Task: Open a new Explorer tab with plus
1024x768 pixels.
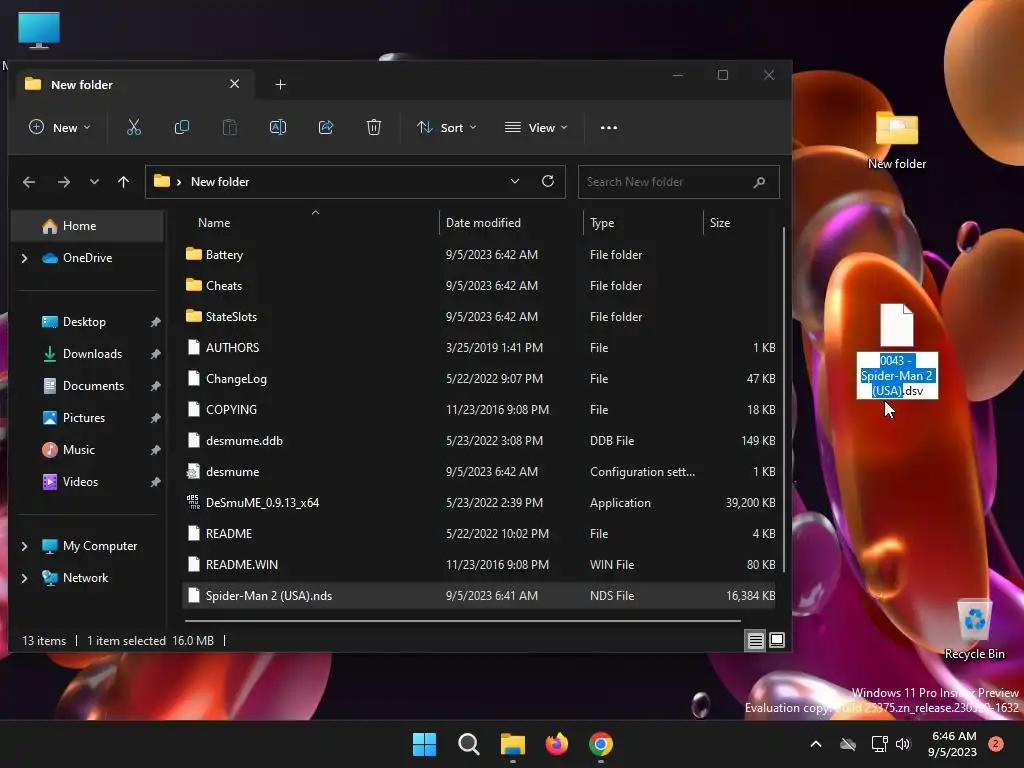Action: click(280, 85)
